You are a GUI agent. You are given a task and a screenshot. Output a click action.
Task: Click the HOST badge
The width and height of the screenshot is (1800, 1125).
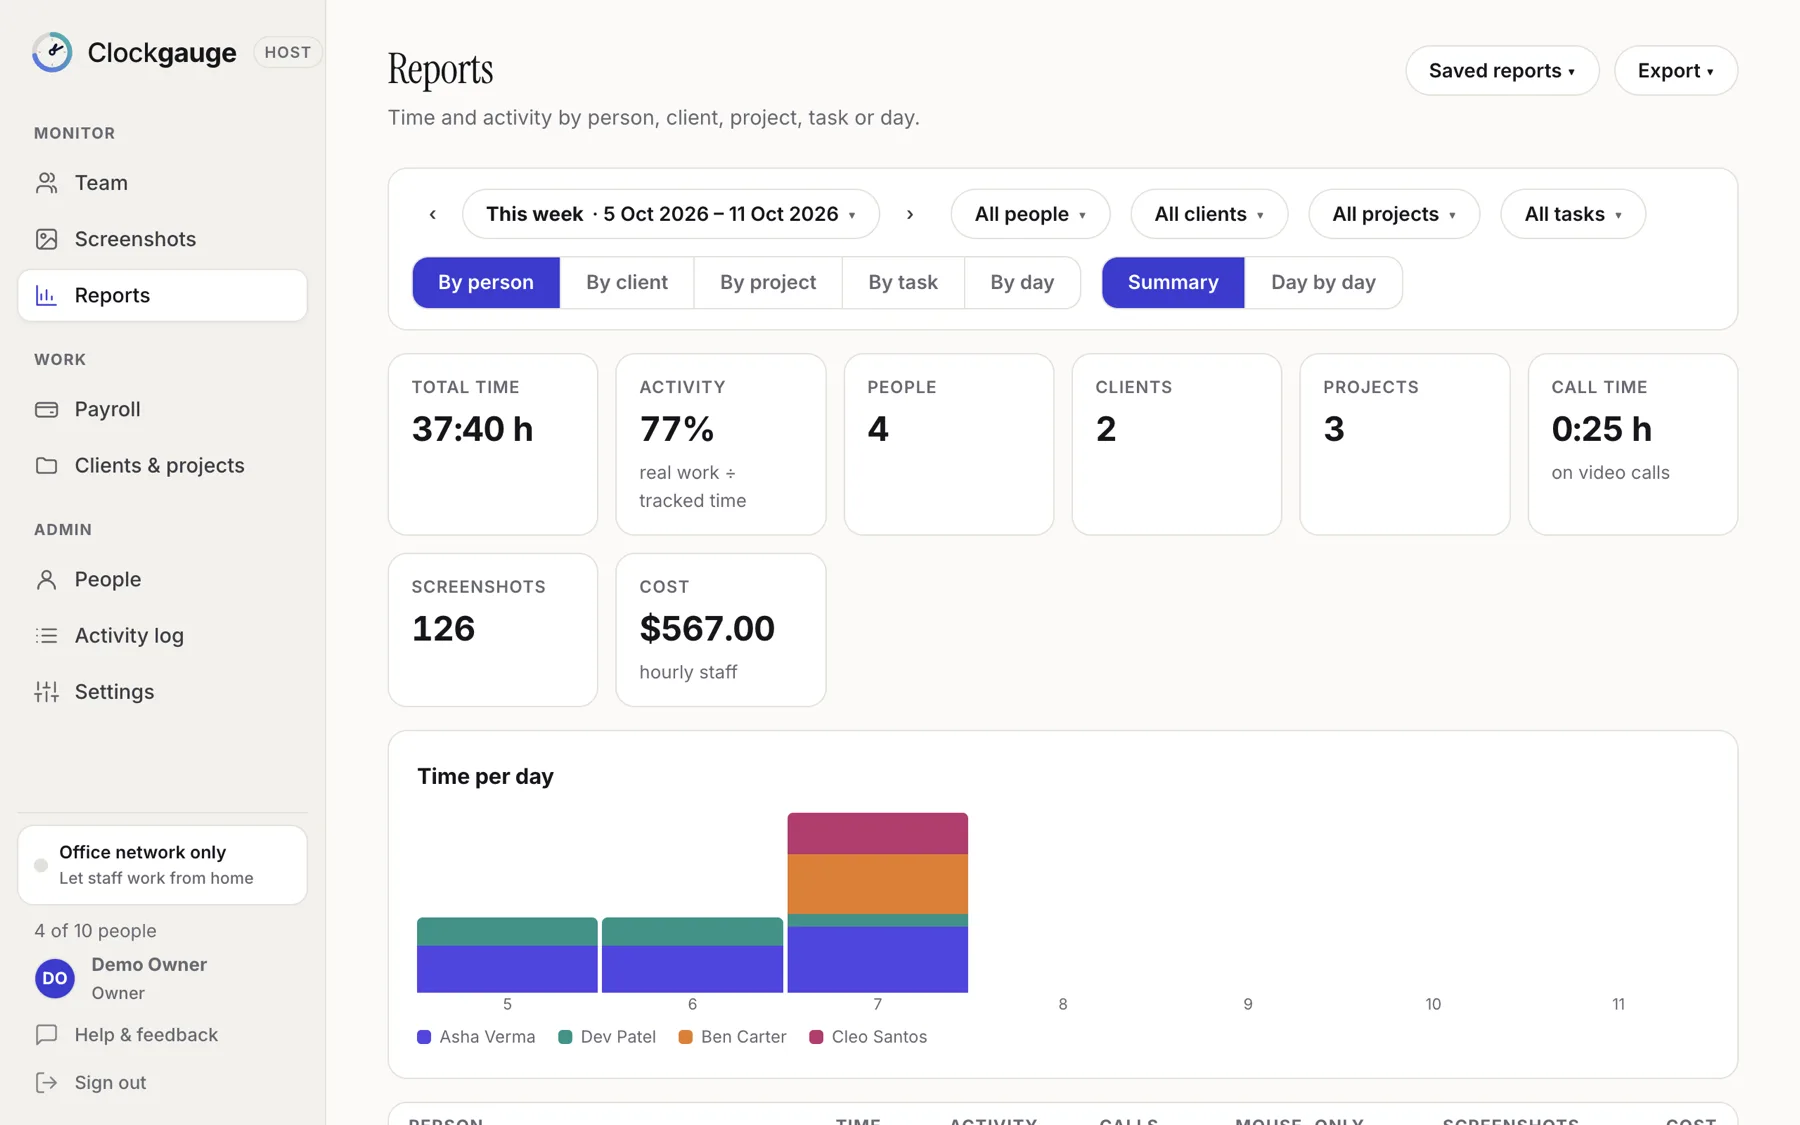pyautogui.click(x=288, y=52)
